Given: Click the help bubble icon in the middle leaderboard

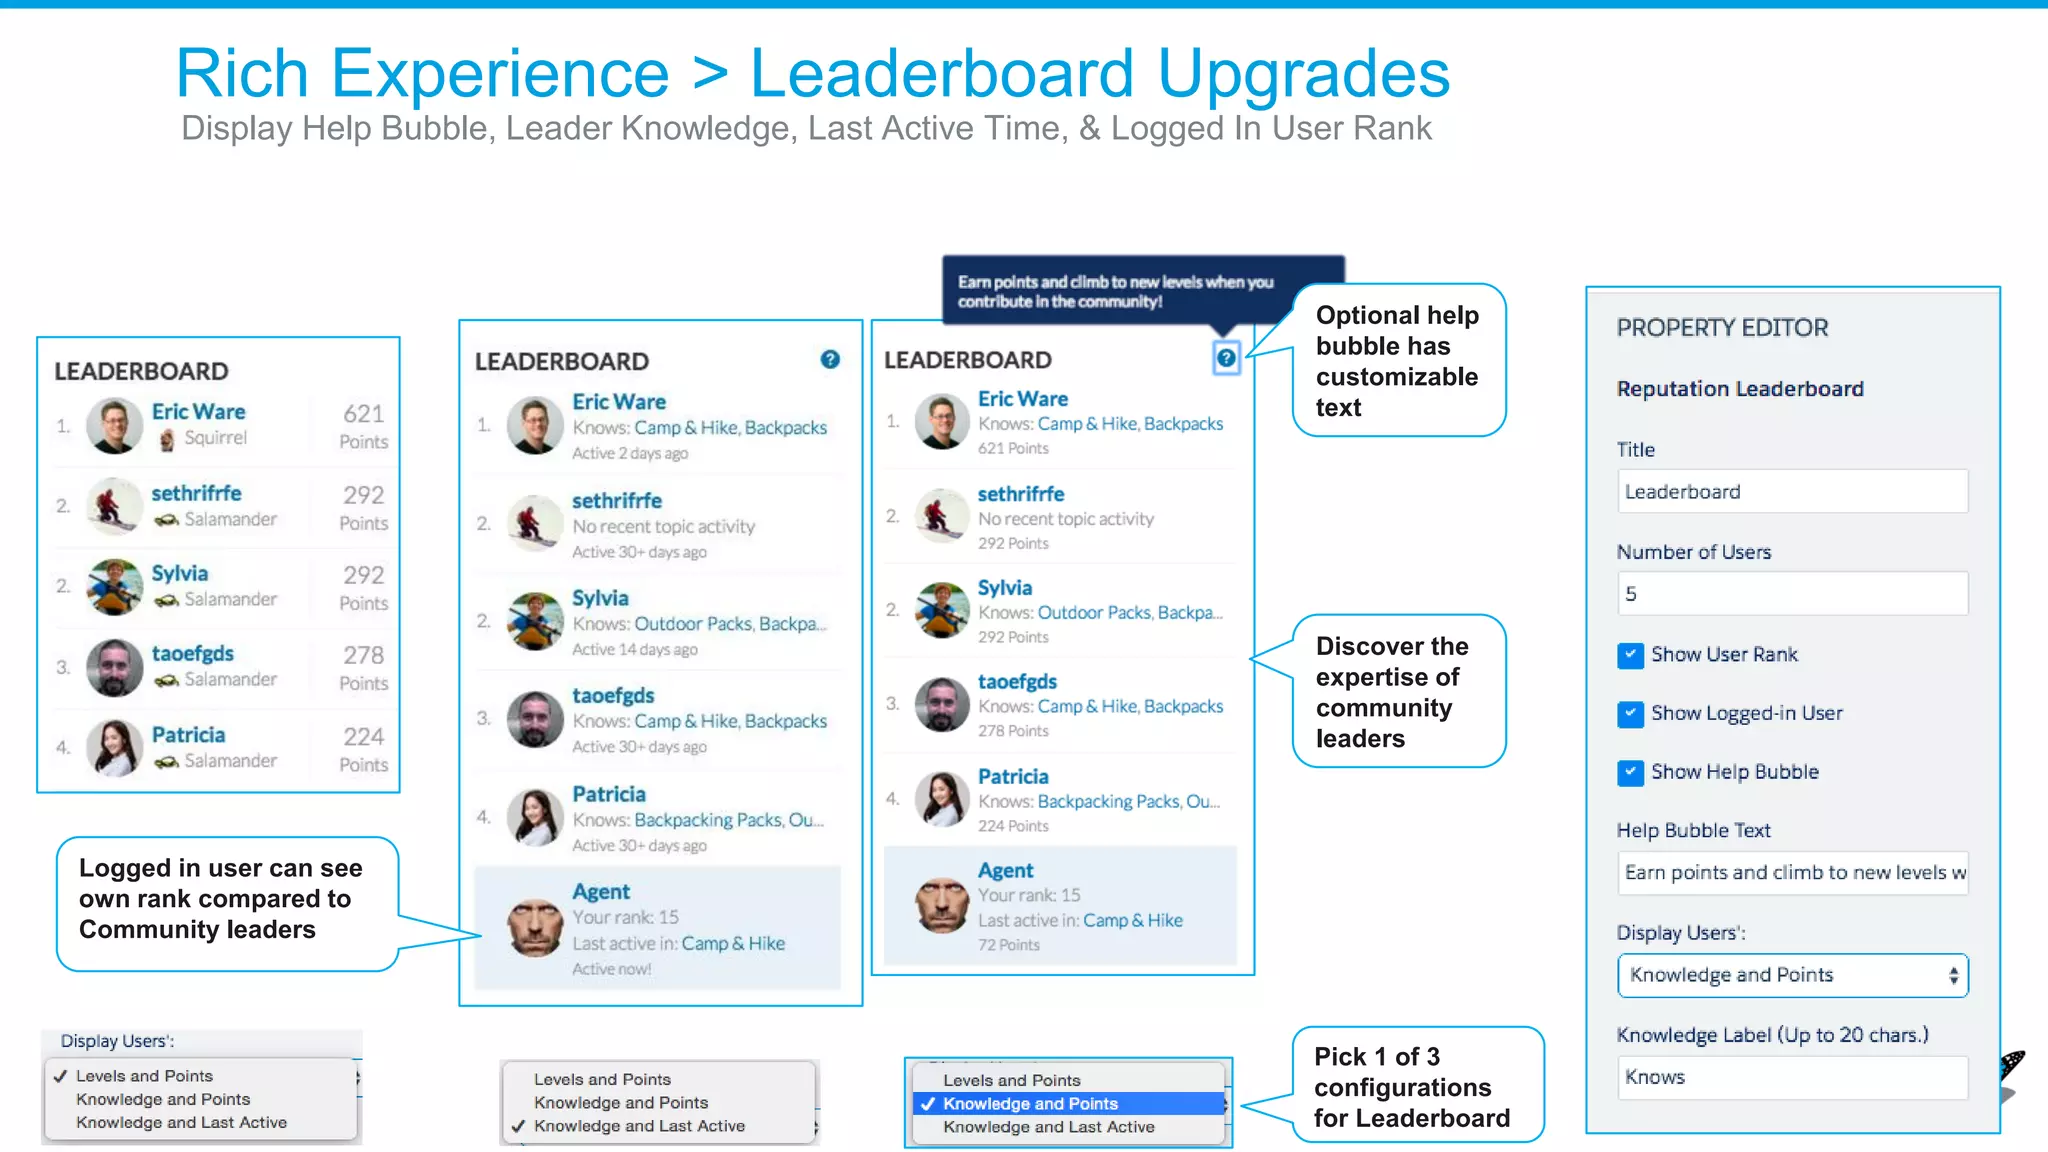Looking at the screenshot, I should (x=830, y=360).
